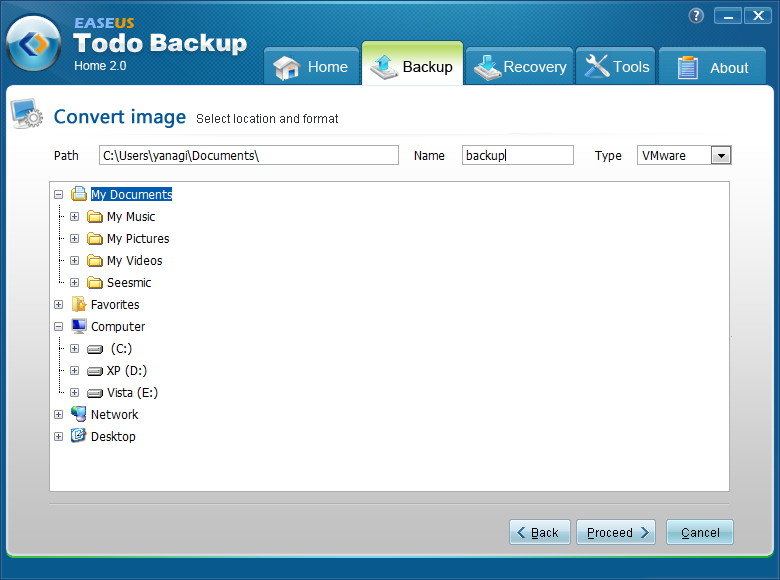Select the My Music label

pyautogui.click(x=131, y=216)
